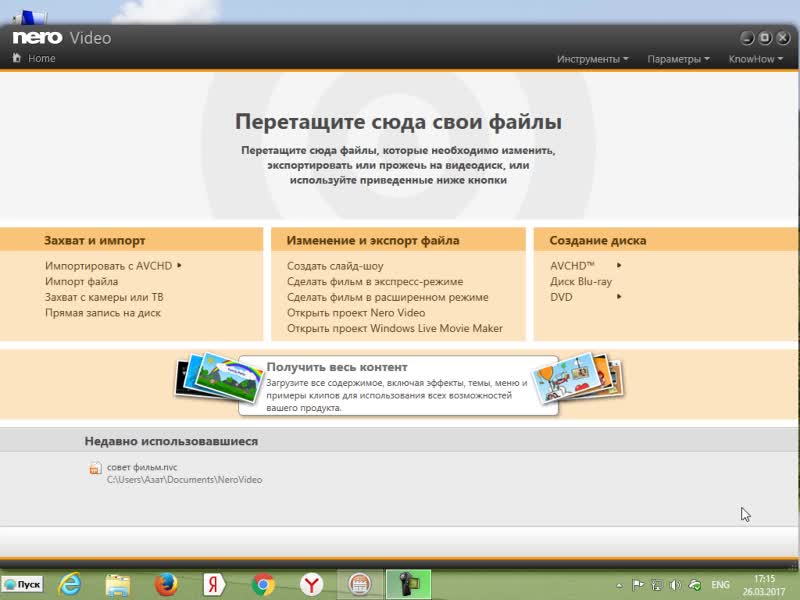Screen dimensions: 800x600
Task: Open the Параметры menu
Action: point(678,59)
